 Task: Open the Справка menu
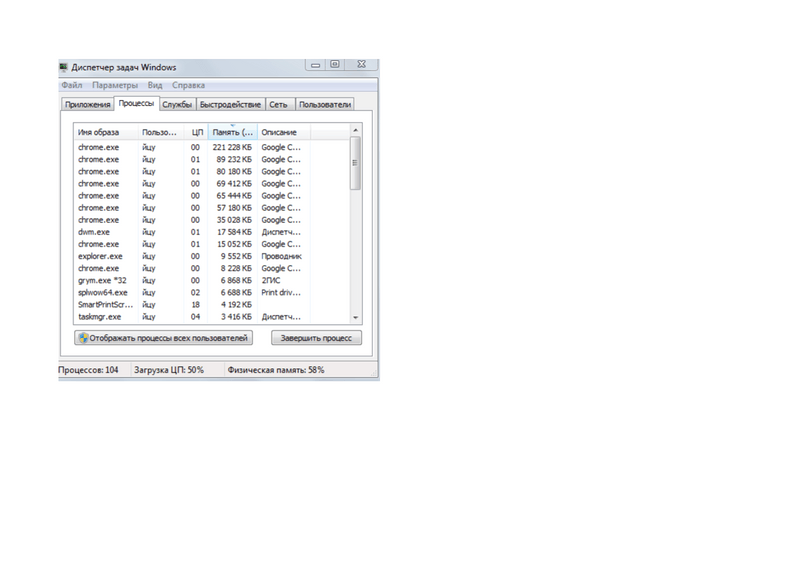tap(188, 86)
